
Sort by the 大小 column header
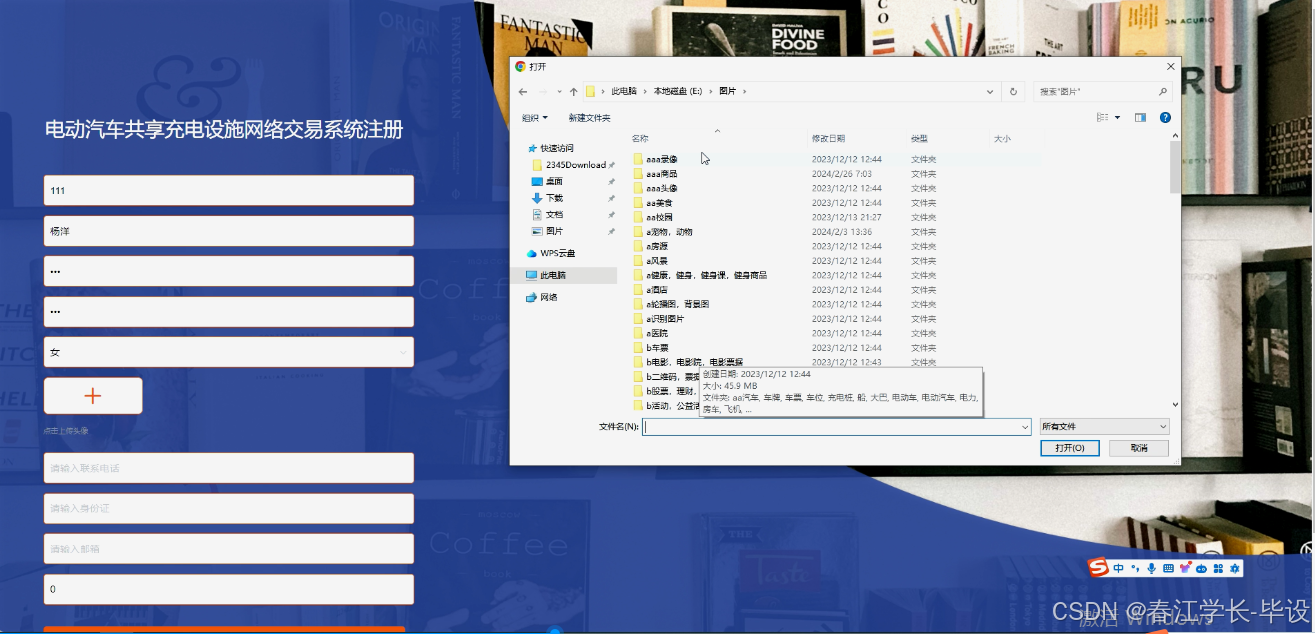tap(1002, 139)
